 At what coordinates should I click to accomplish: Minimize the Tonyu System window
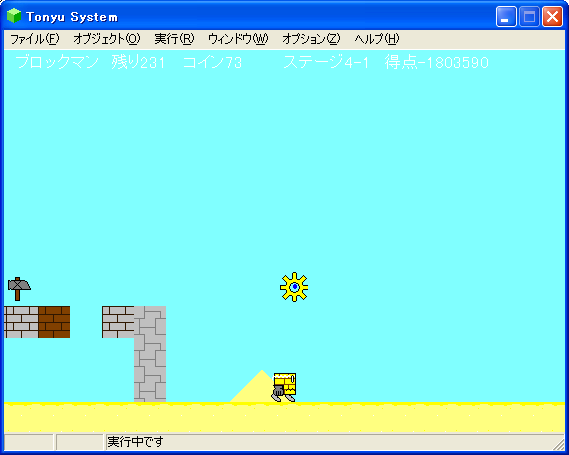tap(506, 17)
